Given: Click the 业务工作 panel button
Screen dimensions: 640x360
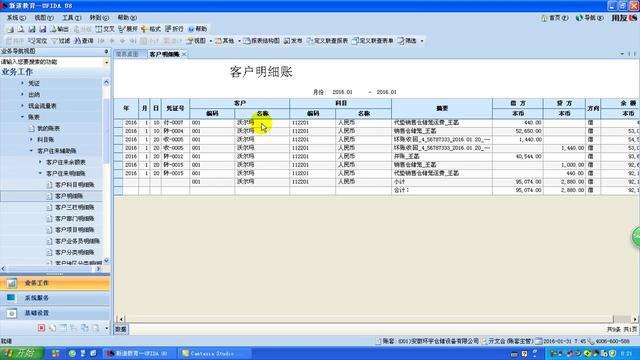Looking at the screenshot, I should 55,283.
